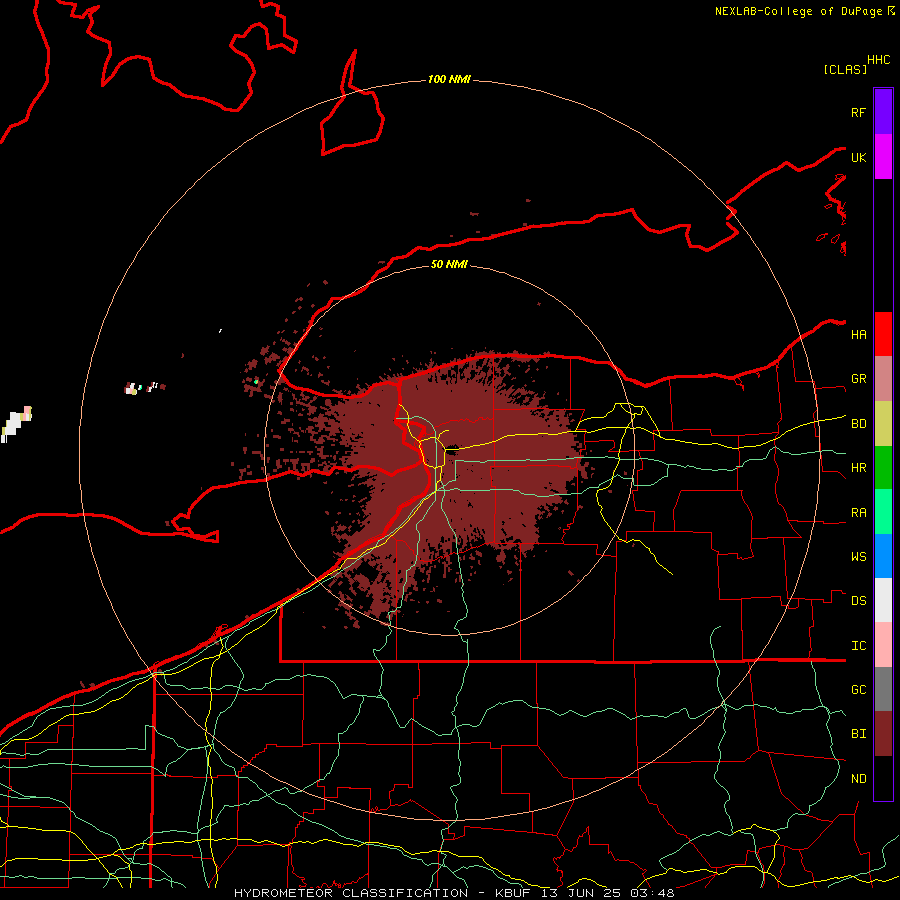
Task: Click the "[CLAS]" units label
Action: 845,69
